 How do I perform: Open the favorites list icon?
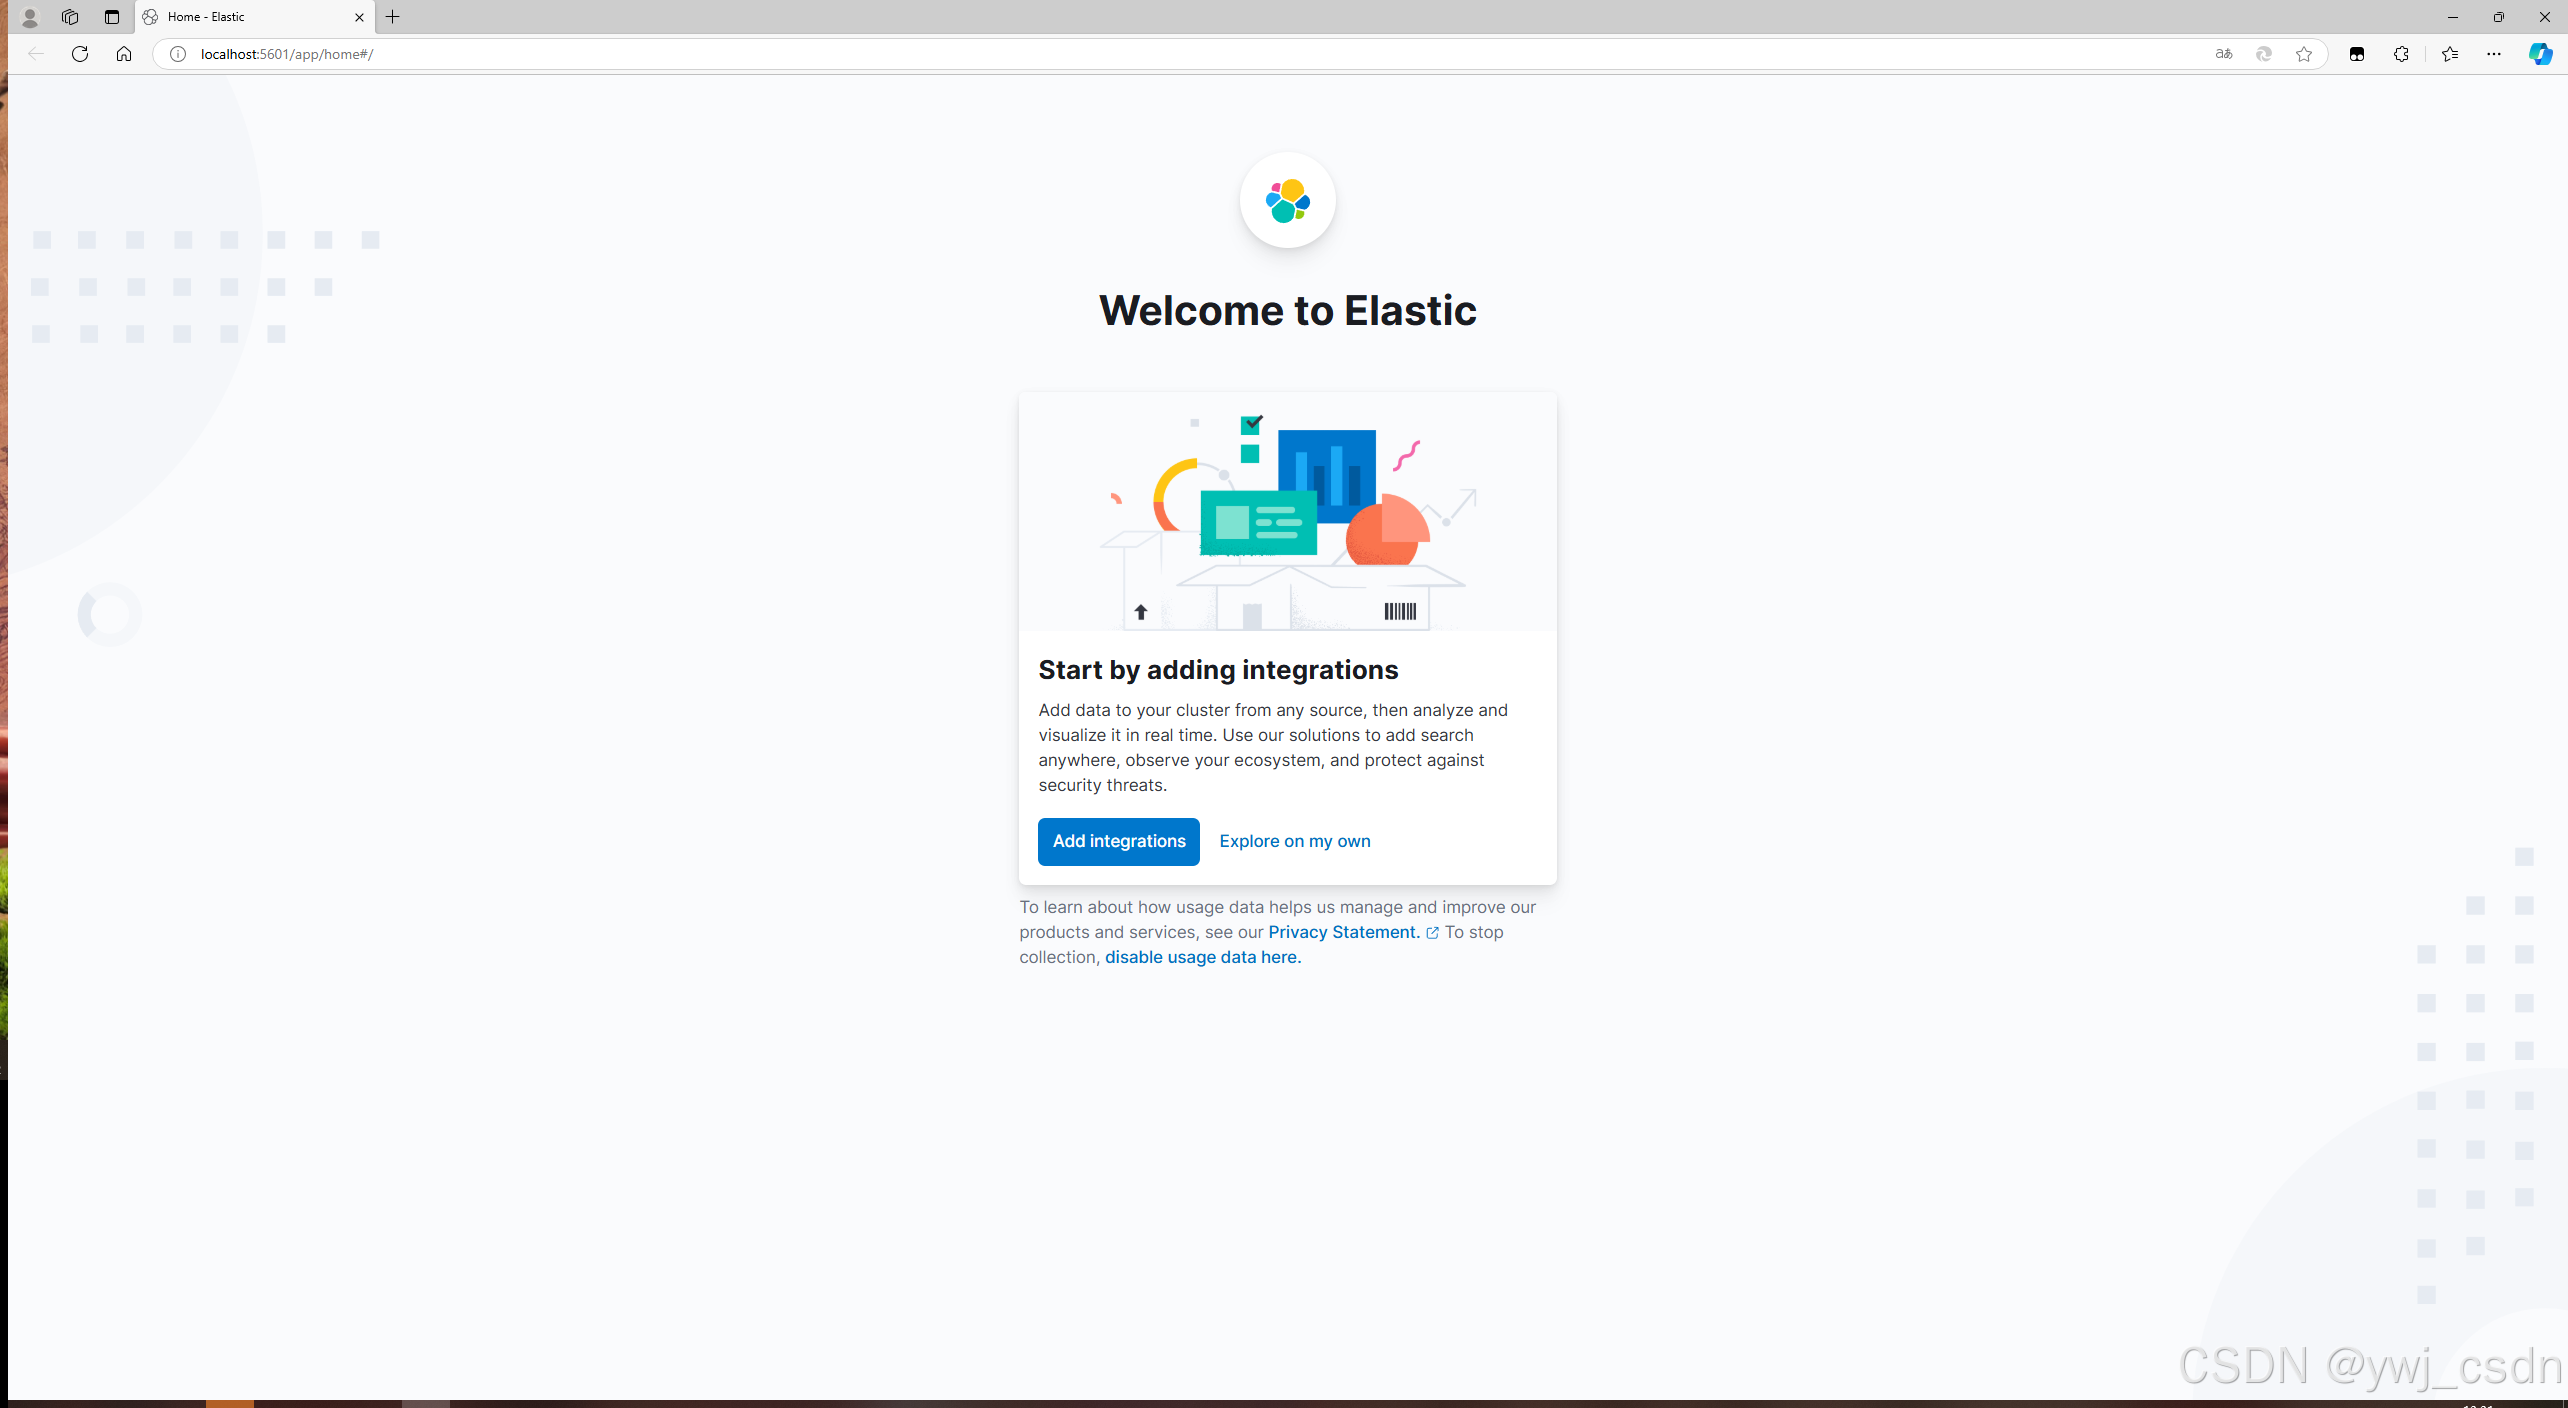coord(2449,54)
